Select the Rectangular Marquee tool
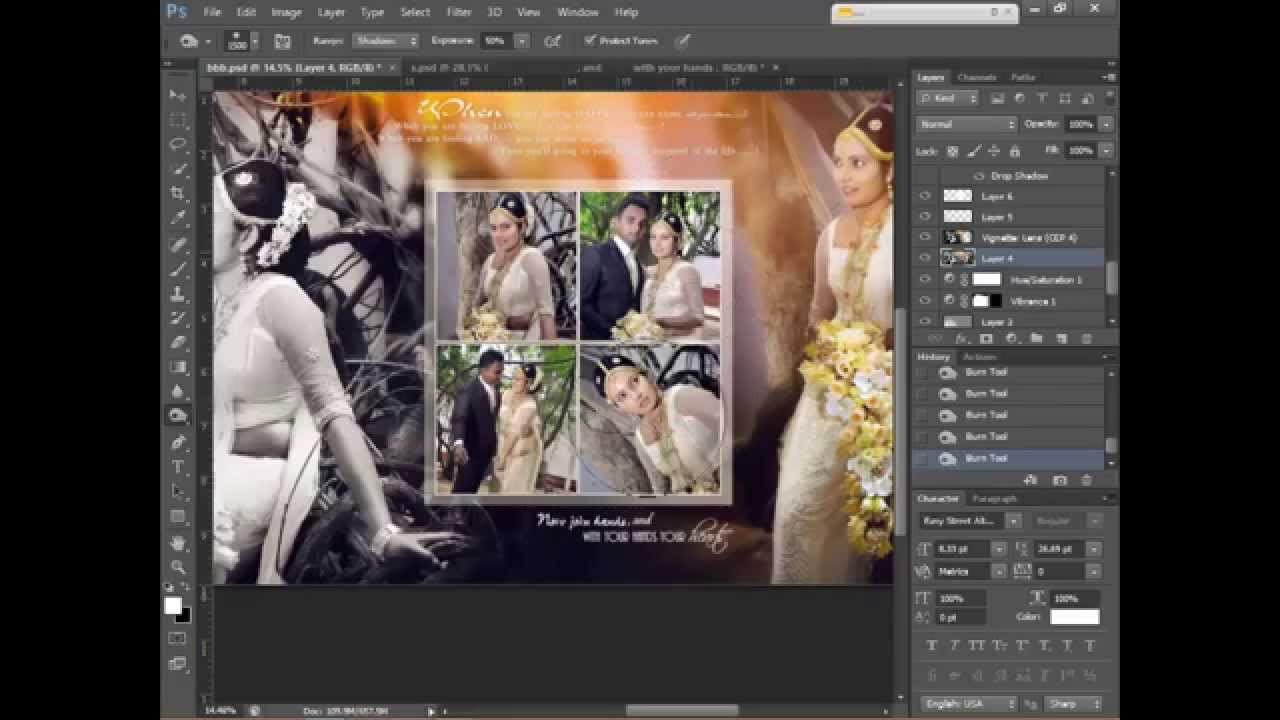The width and height of the screenshot is (1280, 720). click(178, 120)
